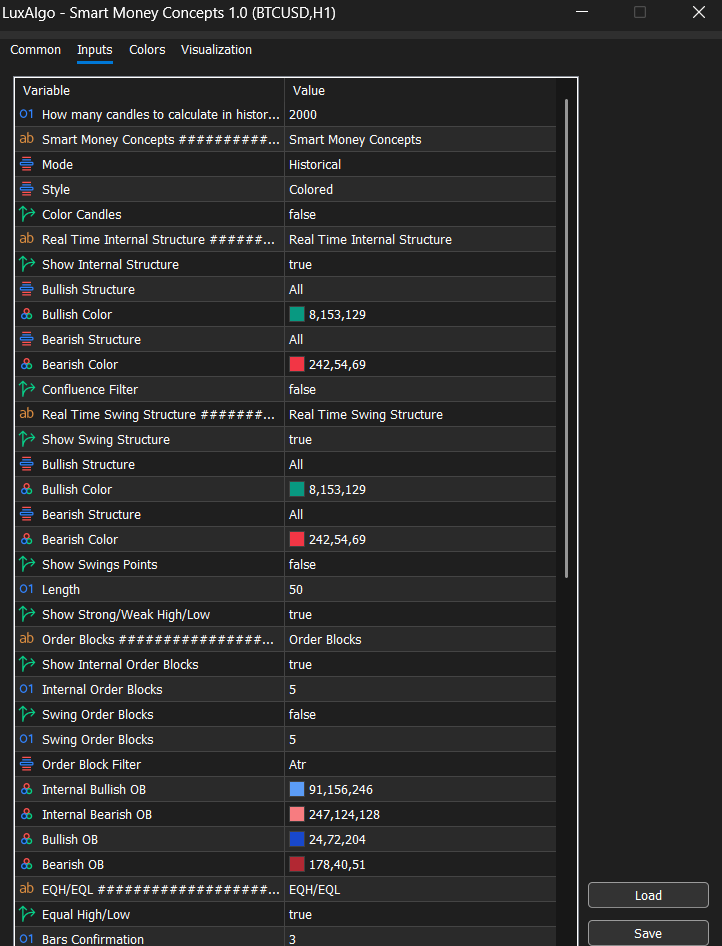Select the Smart Money Concepts value cell
This screenshot has width=722, height=946.
point(420,139)
